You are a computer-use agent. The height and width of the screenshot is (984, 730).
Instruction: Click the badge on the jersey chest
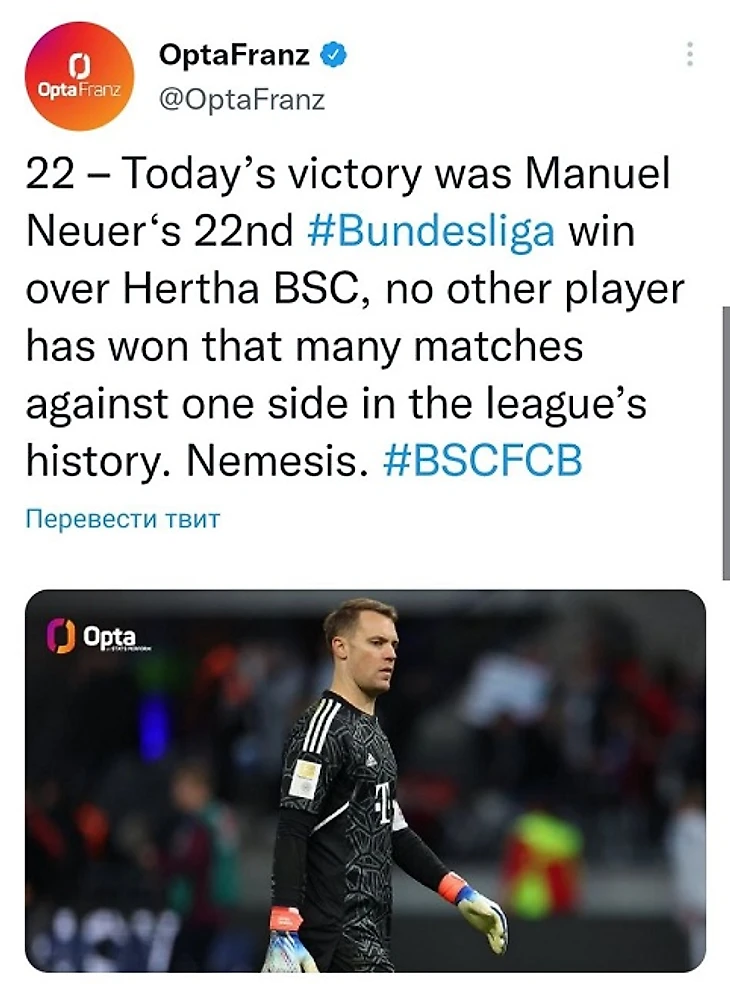[x=305, y=777]
